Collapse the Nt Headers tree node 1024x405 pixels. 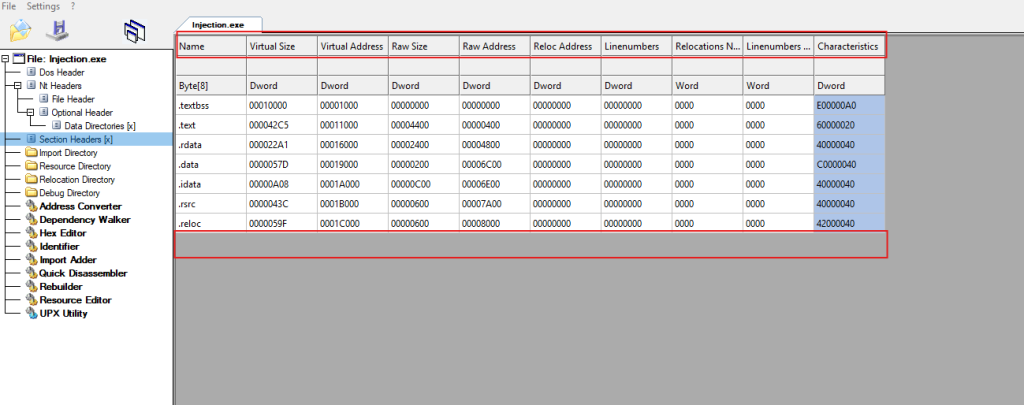(x=18, y=86)
